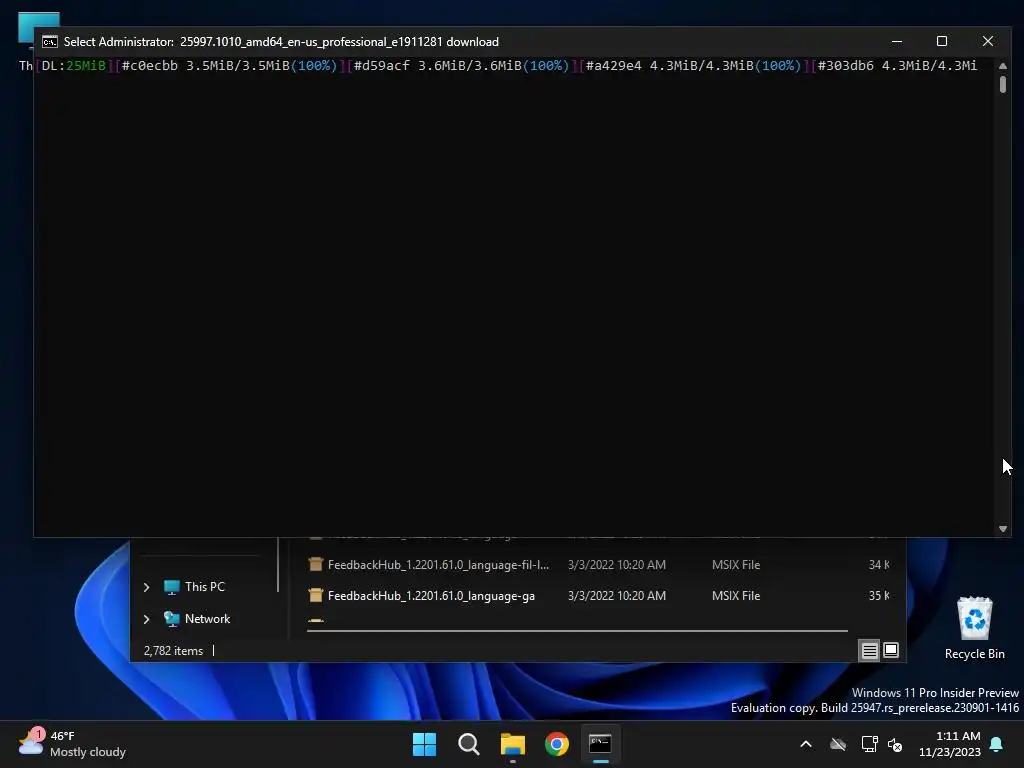Click 34 KB size of language-fil row
Screen dimensions: 1024x768
coord(879,565)
